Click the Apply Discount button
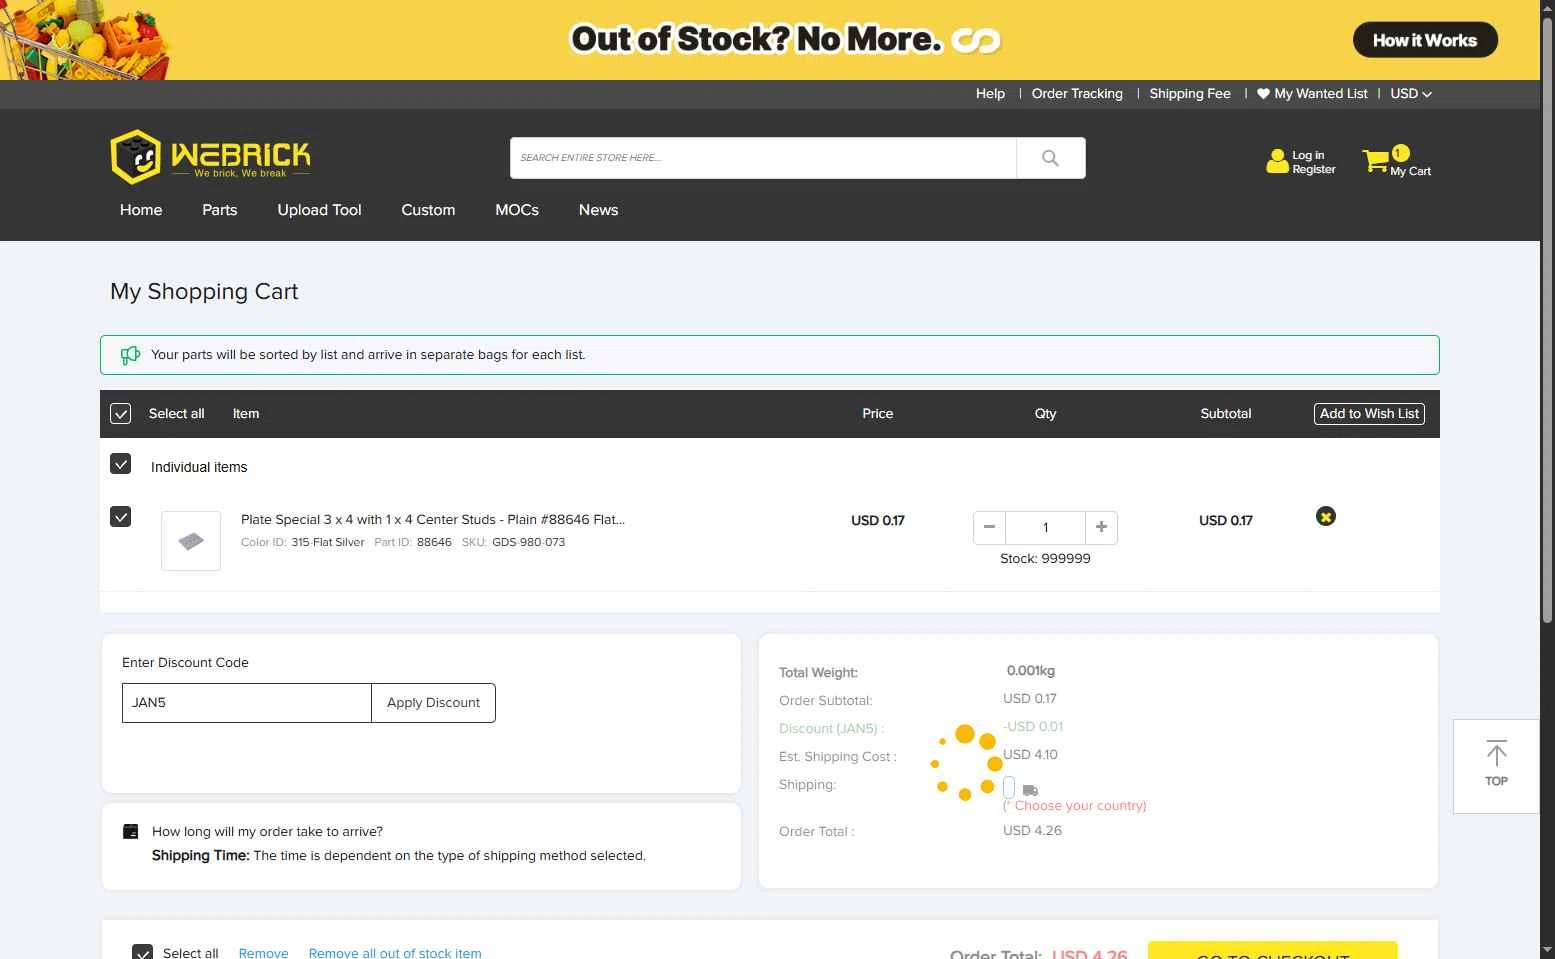Screen dimensions: 1555x959 [x=433, y=703]
